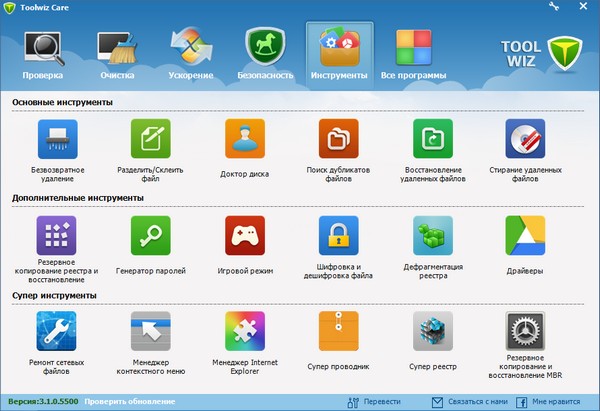This screenshot has width=600, height=411.
Task: Open the Безвозвратное удаление shredder tool
Action: (x=57, y=139)
